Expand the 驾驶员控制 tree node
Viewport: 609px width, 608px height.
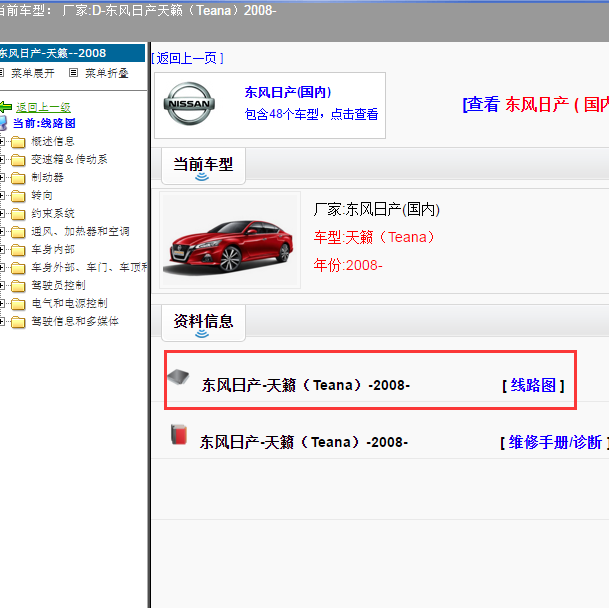2,286
